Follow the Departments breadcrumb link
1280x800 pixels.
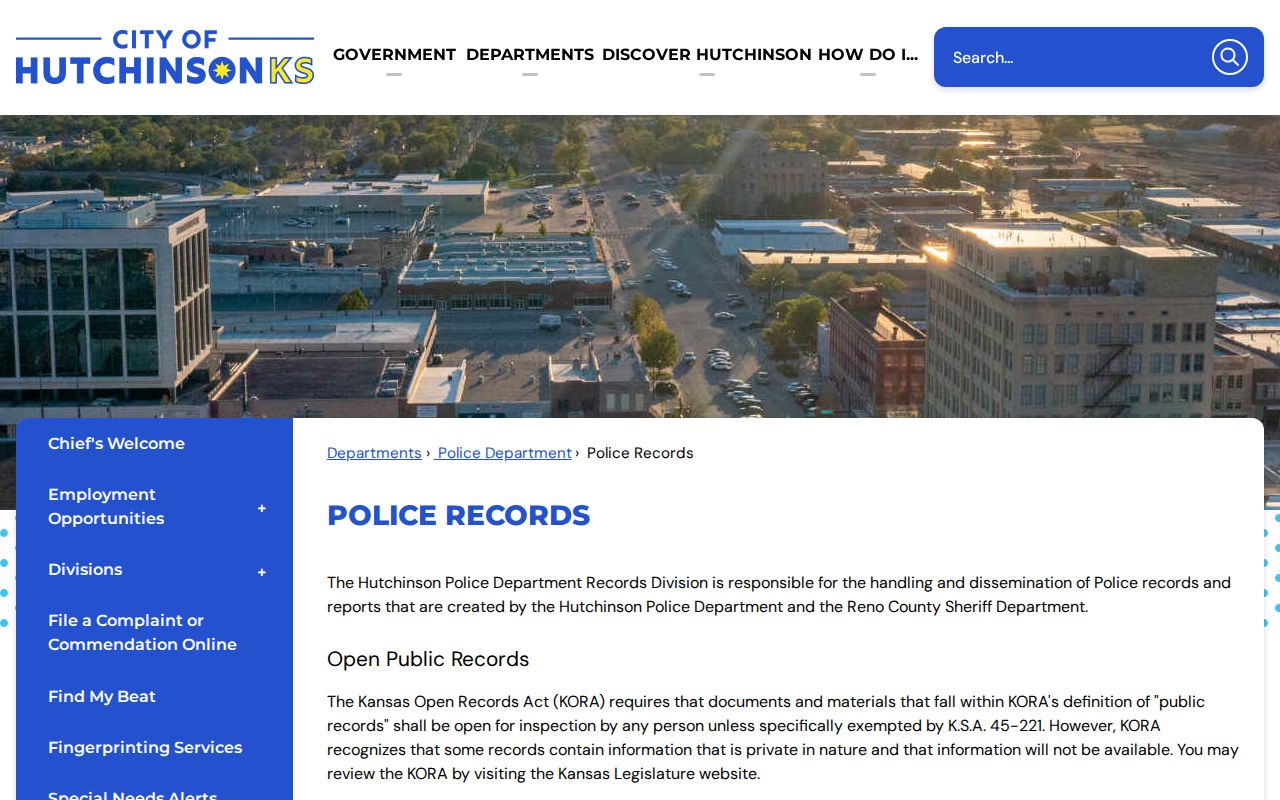[374, 453]
